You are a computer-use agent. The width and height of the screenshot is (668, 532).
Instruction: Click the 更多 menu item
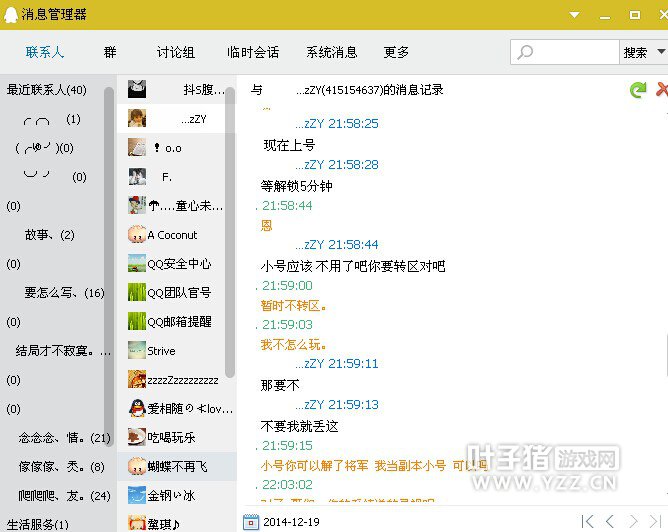396,52
